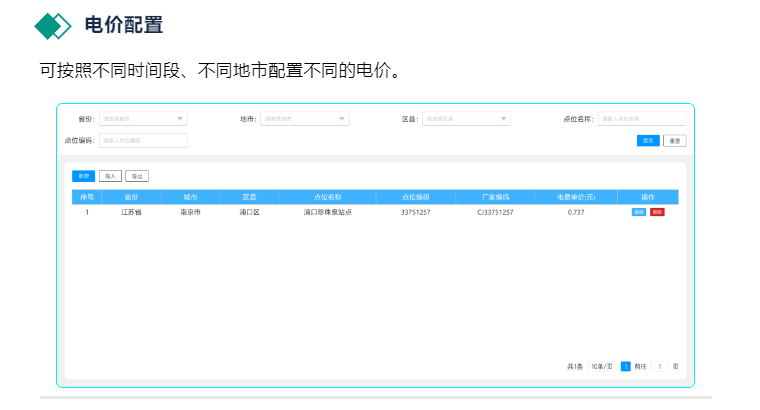Click the 点位名称 input field

pyautogui.click(x=641, y=119)
